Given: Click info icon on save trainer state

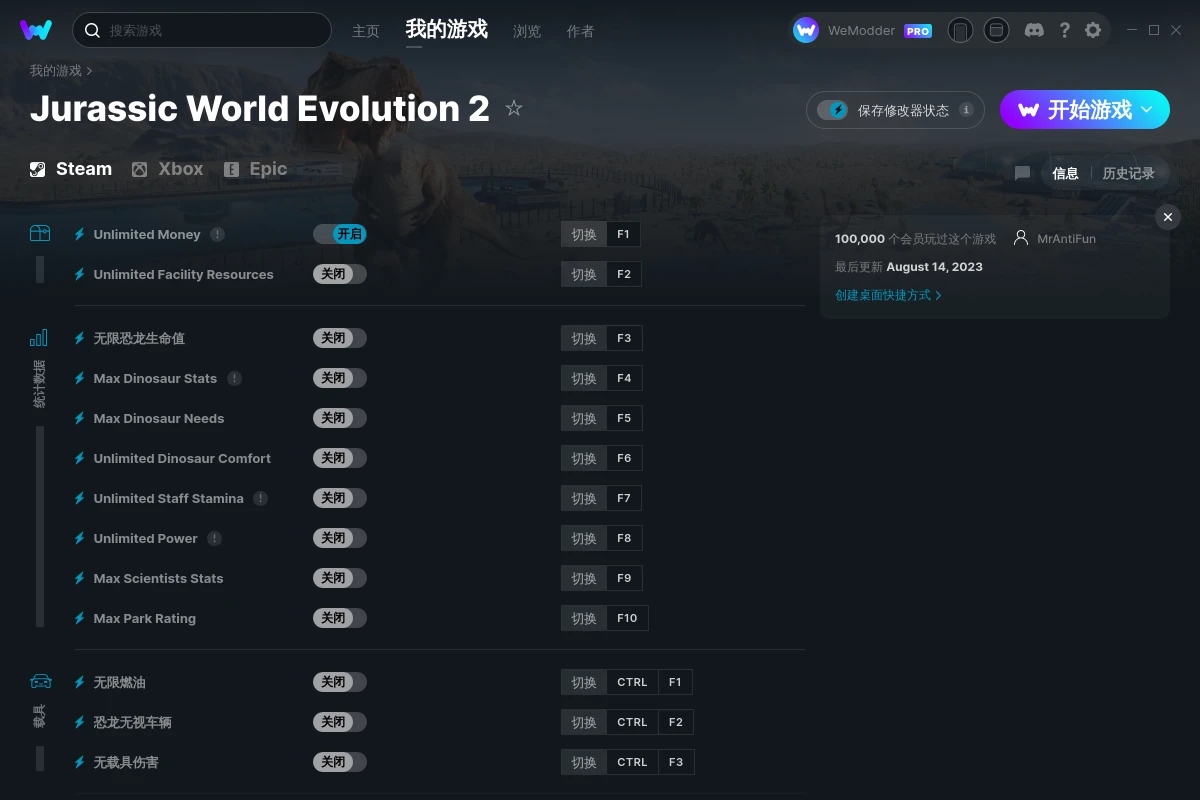Looking at the screenshot, I should [x=966, y=110].
